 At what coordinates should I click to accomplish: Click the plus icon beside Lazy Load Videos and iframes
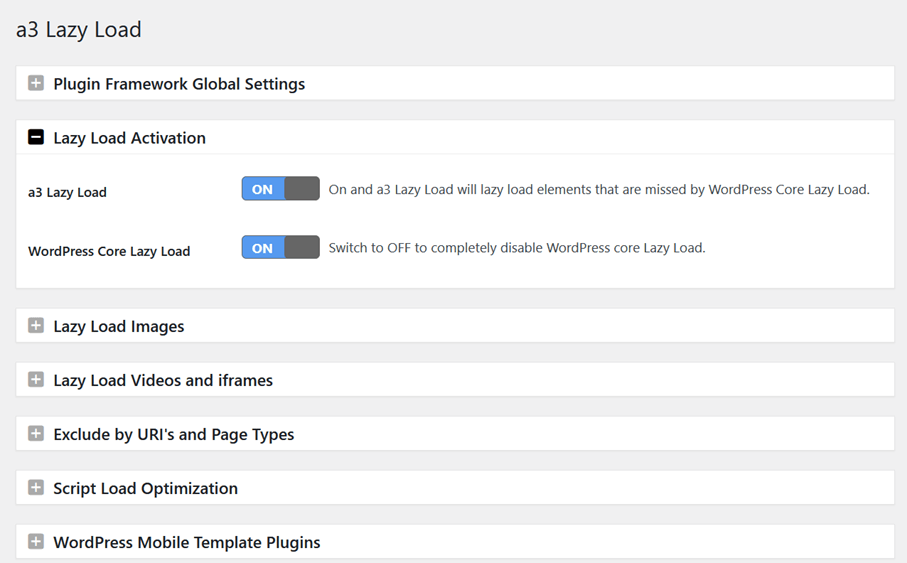click(36, 379)
